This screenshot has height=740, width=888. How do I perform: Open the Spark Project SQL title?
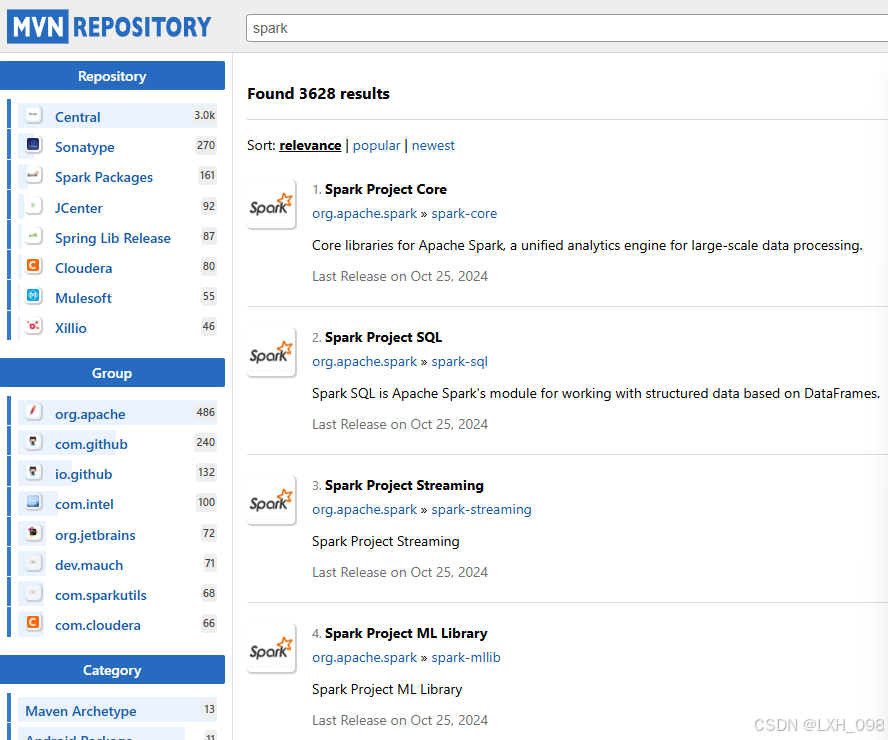point(383,337)
